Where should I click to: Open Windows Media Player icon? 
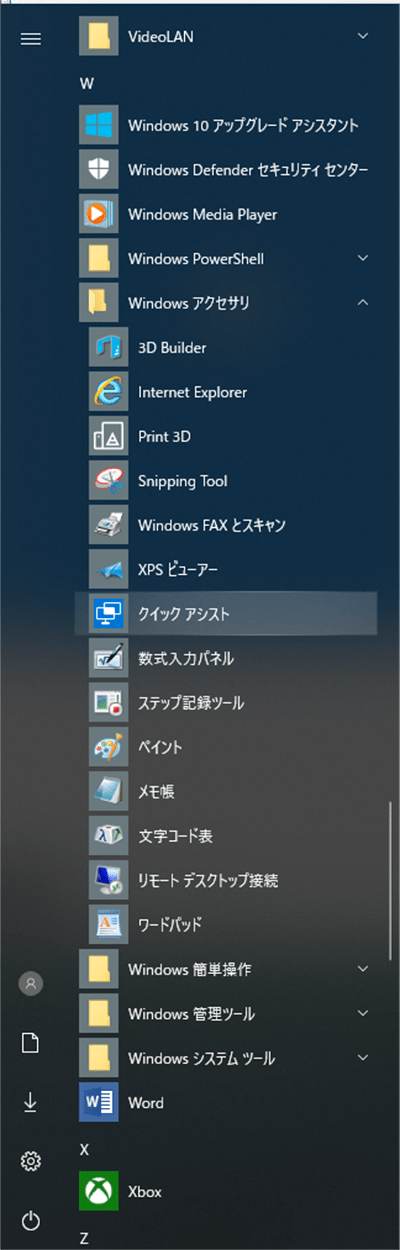point(98,214)
